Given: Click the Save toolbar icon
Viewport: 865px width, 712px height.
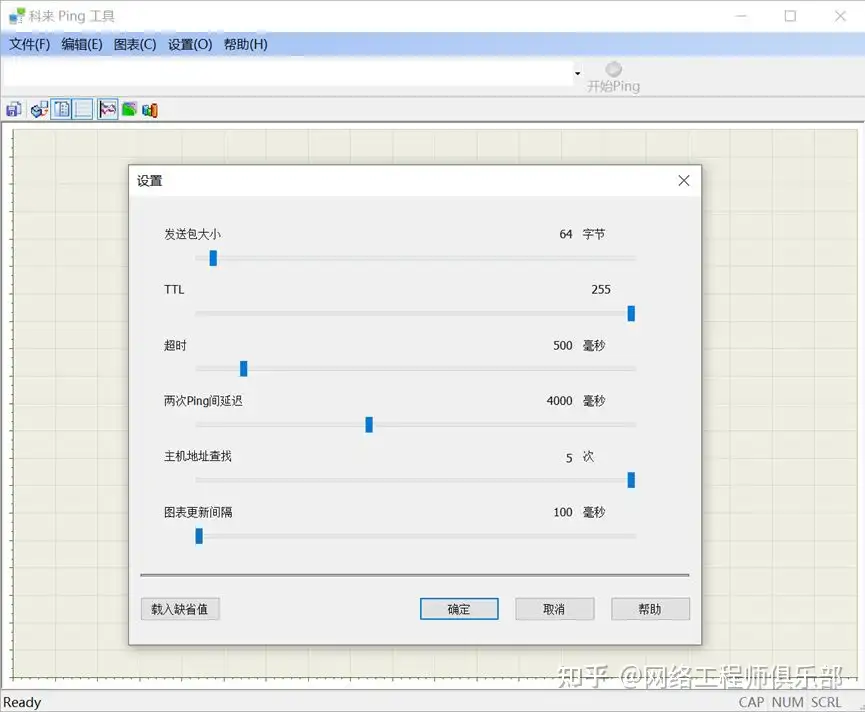Looking at the screenshot, I should 13,109.
